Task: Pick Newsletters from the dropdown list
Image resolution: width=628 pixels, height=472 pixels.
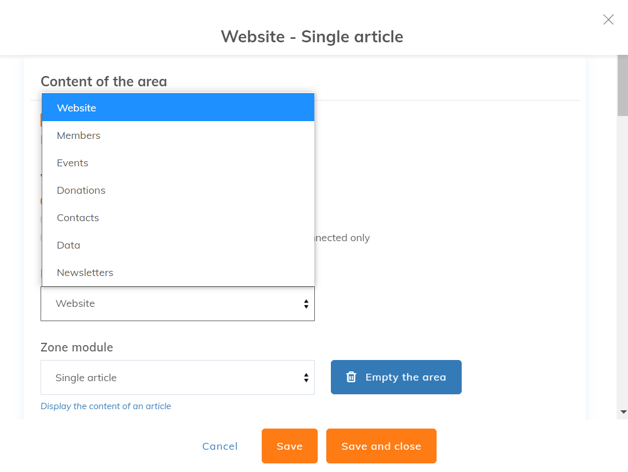Action: click(178, 272)
